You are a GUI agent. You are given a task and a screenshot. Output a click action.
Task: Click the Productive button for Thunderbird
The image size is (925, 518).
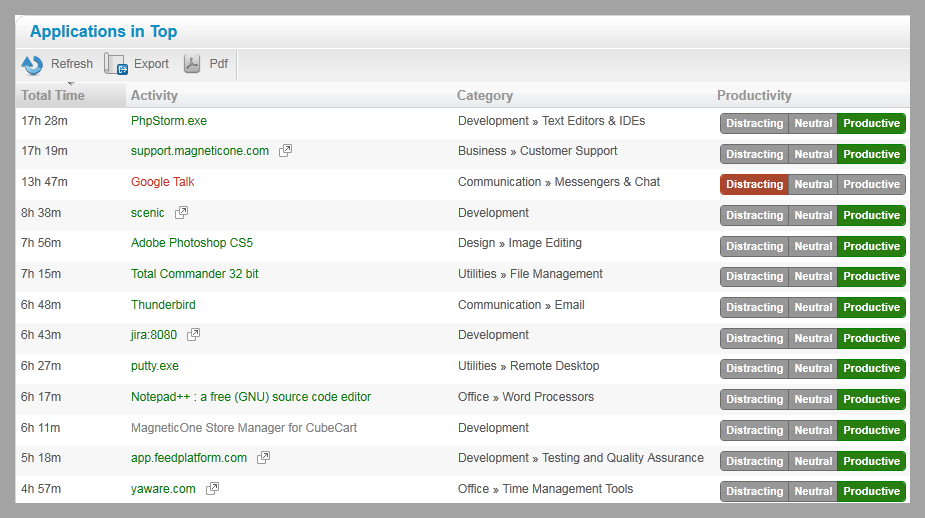[x=871, y=307]
